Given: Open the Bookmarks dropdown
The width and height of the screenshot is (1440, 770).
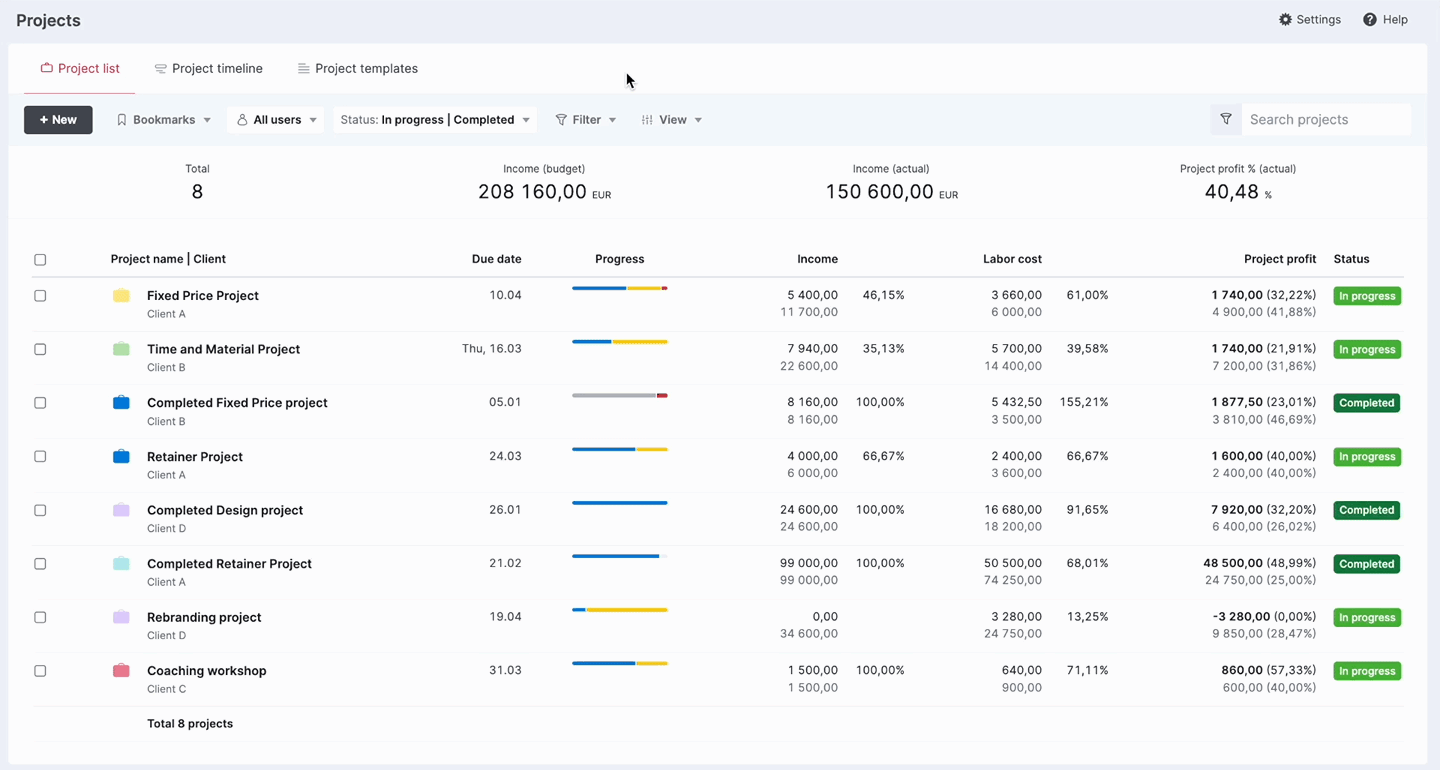Looking at the screenshot, I should click(x=163, y=120).
